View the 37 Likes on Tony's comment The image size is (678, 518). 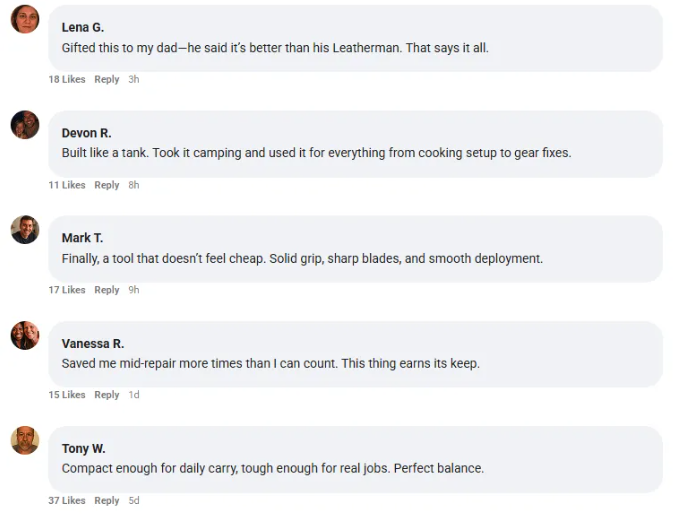tap(67, 501)
